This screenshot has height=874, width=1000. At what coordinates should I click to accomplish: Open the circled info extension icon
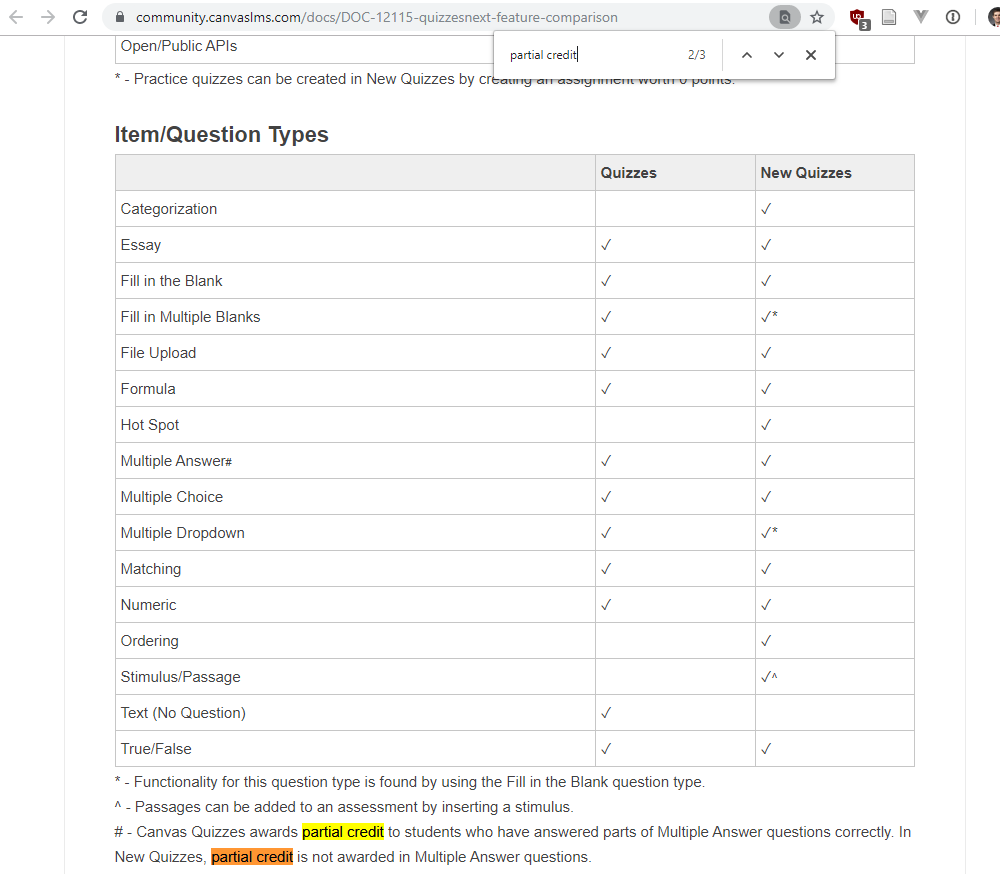click(x=953, y=17)
